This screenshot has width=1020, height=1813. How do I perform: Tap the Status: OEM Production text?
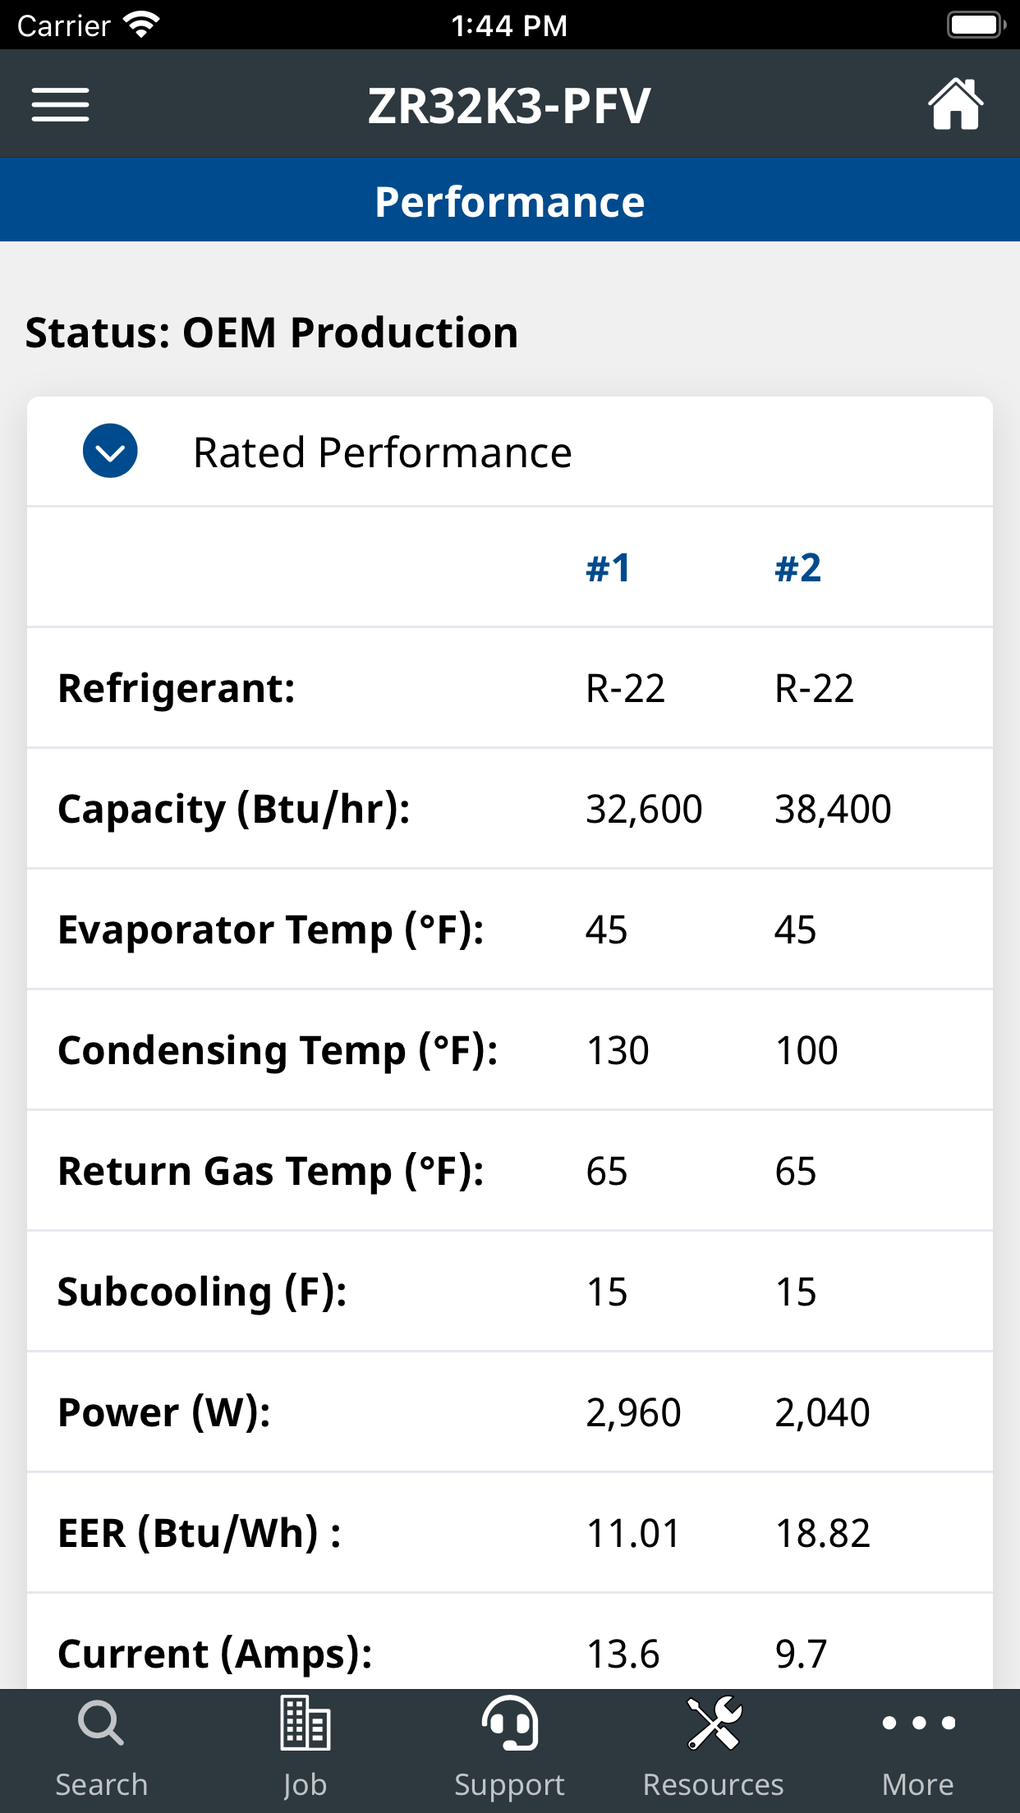coord(271,333)
